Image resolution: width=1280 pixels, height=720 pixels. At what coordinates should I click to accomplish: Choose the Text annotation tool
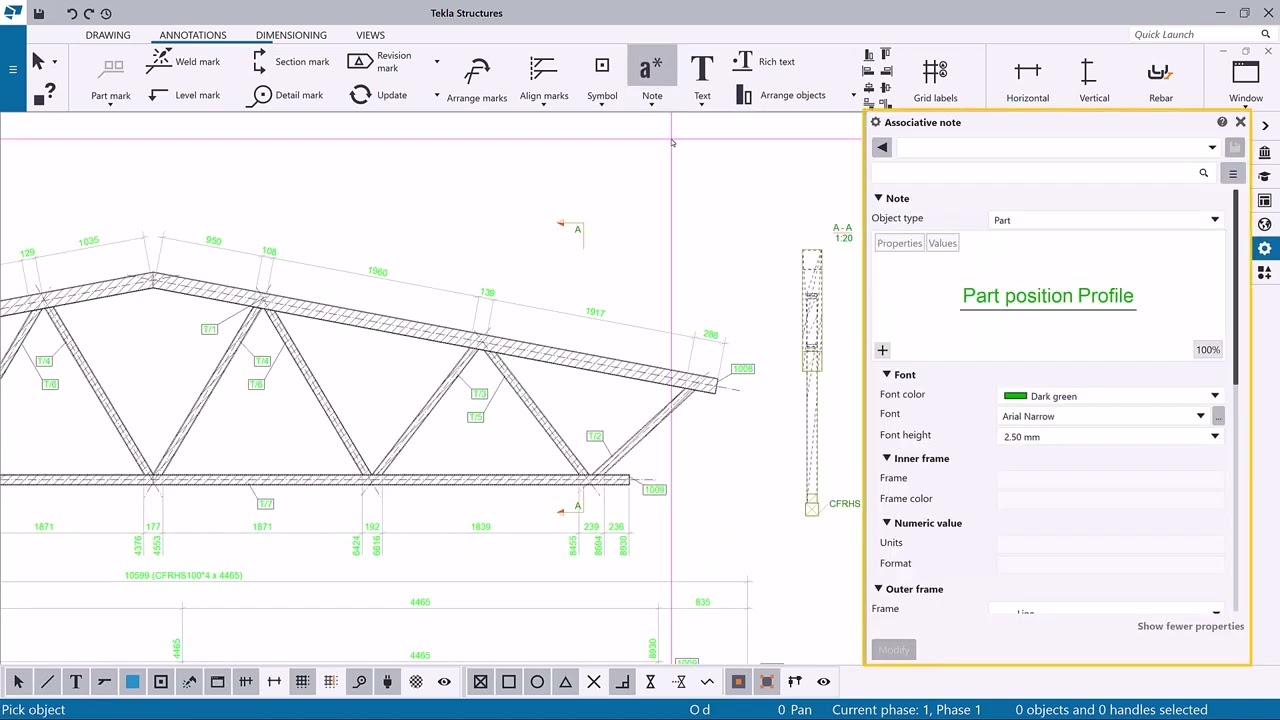[702, 78]
